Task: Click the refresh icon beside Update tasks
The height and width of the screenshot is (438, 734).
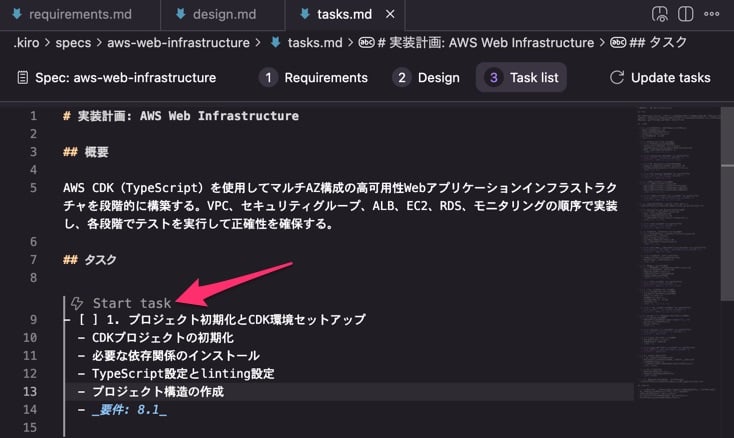Action: click(617, 78)
